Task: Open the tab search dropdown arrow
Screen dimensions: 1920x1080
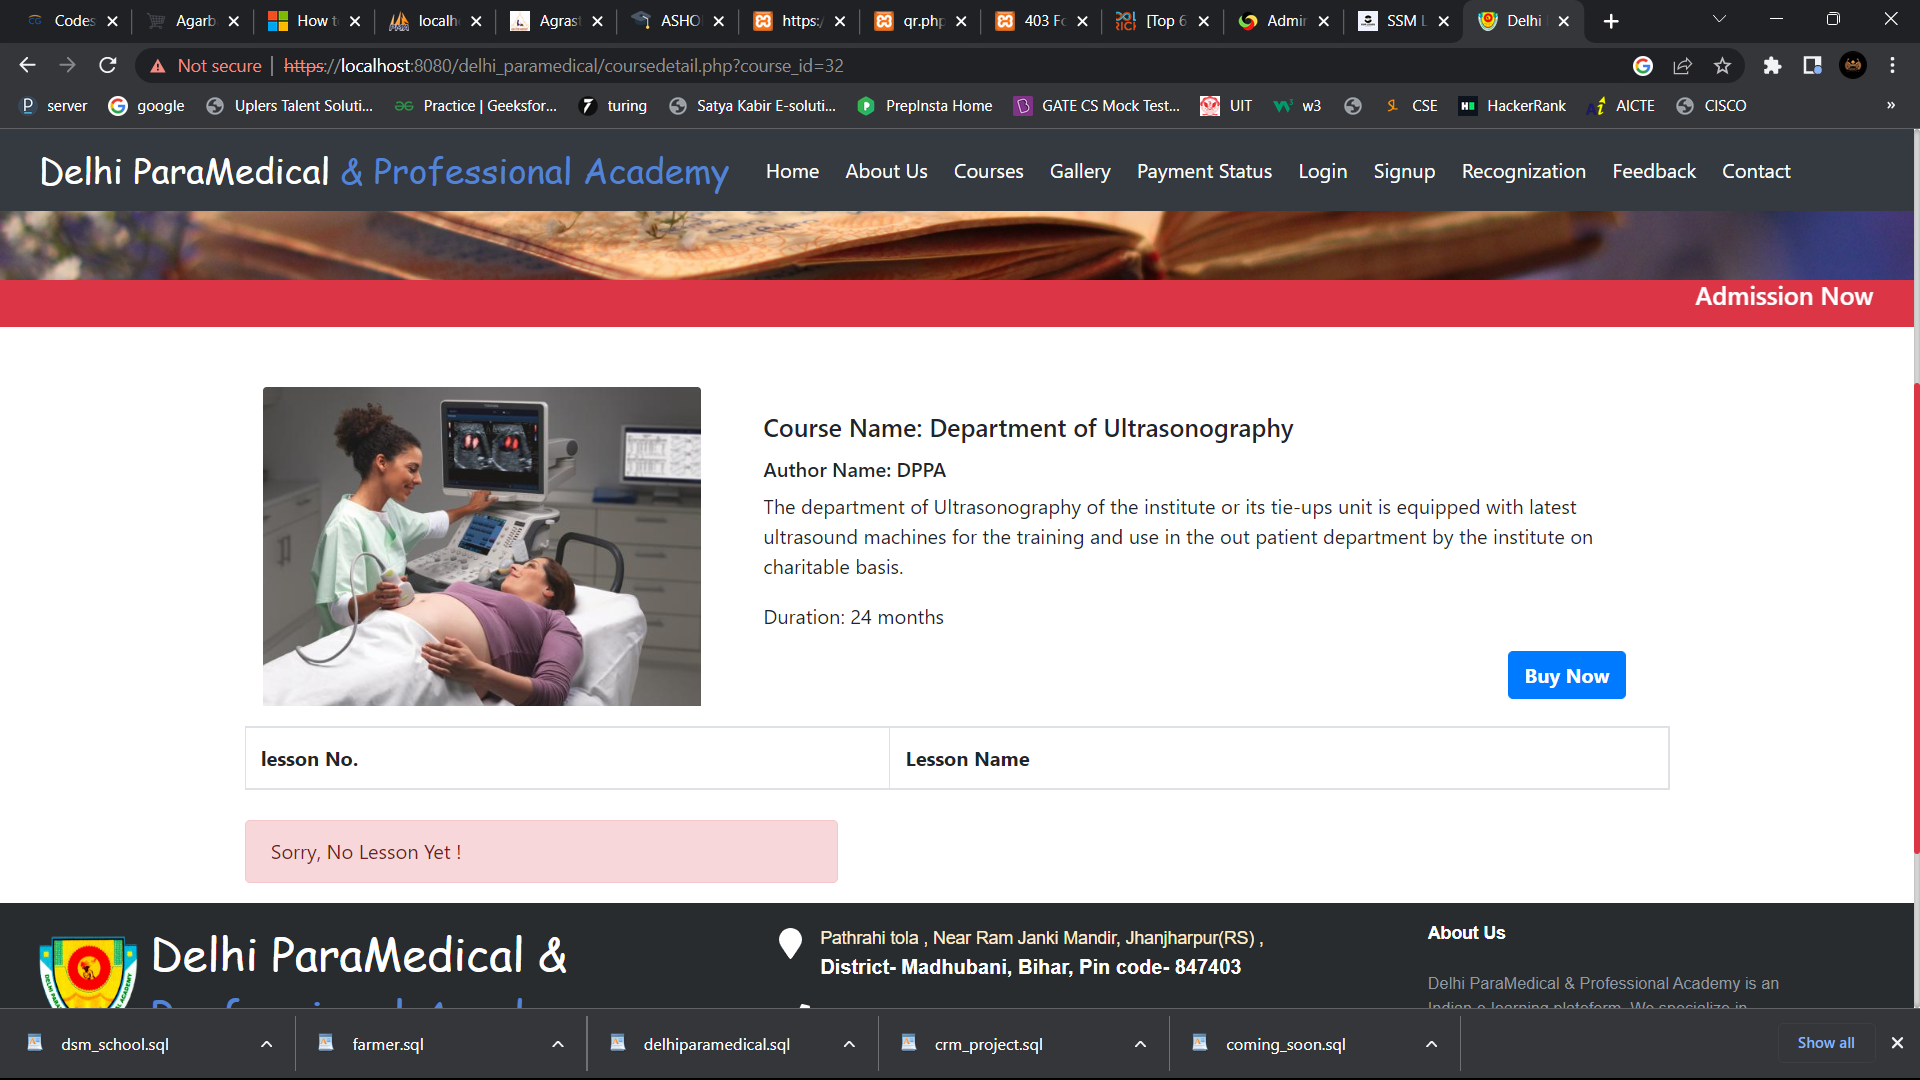Action: click(x=1719, y=20)
